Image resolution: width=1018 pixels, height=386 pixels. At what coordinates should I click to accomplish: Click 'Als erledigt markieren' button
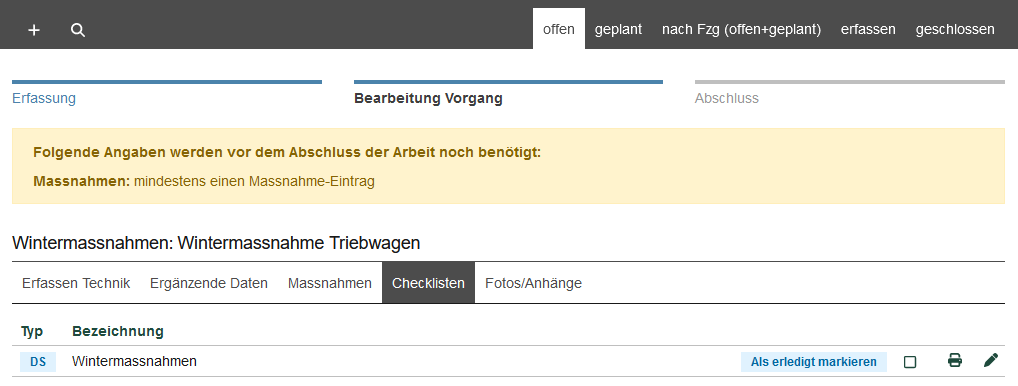(x=813, y=362)
